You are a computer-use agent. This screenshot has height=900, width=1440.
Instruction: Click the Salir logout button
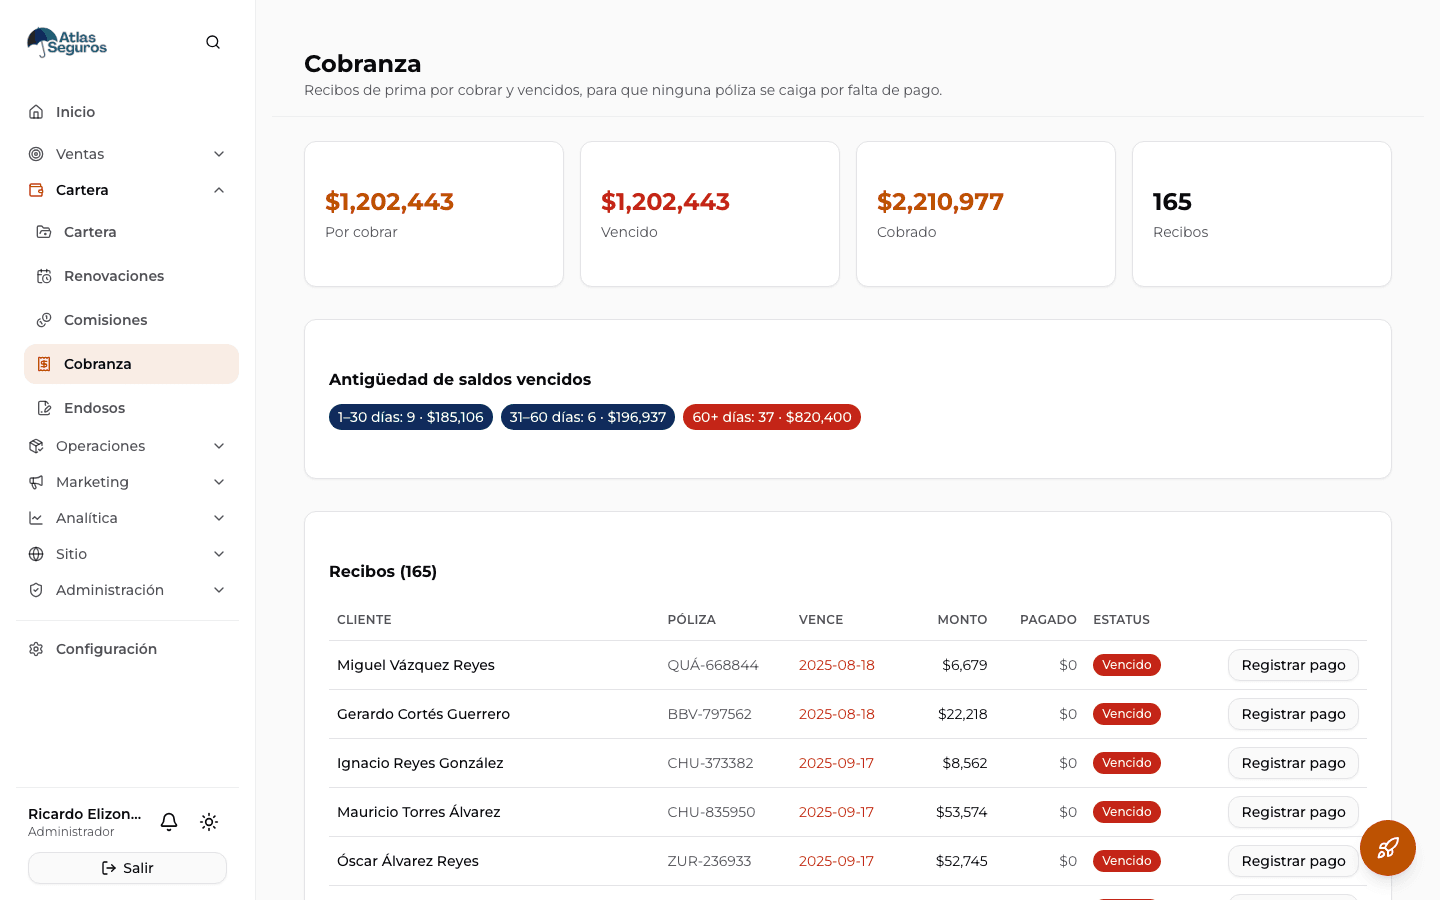[127, 868]
